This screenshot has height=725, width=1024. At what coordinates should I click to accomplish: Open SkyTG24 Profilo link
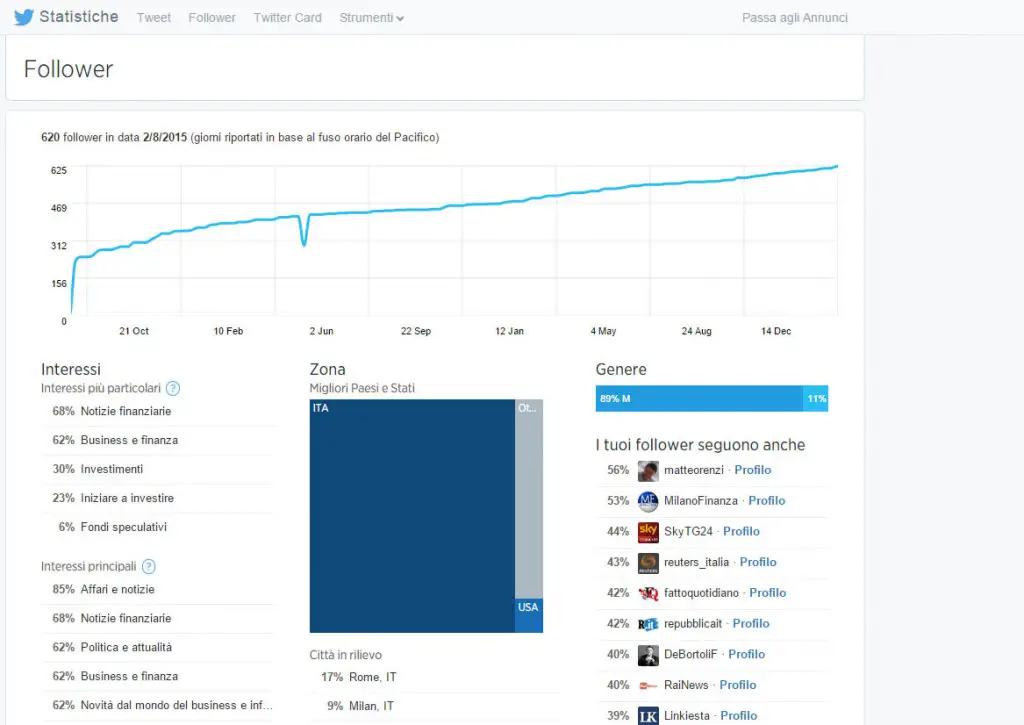(x=741, y=531)
